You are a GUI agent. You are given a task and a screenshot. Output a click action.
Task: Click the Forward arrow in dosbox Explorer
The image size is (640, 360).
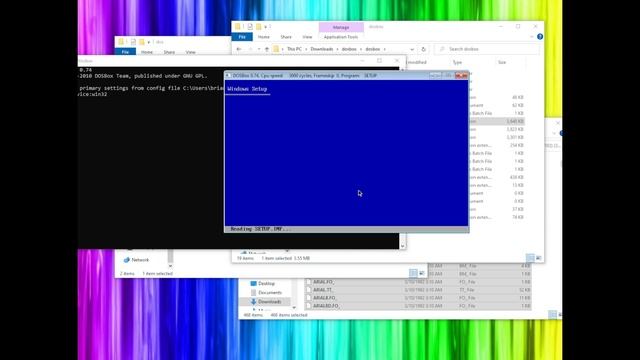pyautogui.click(x=250, y=49)
